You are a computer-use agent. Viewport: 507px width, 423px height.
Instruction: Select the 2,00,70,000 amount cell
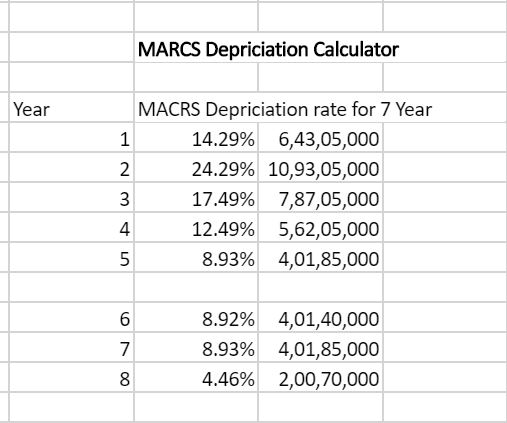[x=320, y=379]
